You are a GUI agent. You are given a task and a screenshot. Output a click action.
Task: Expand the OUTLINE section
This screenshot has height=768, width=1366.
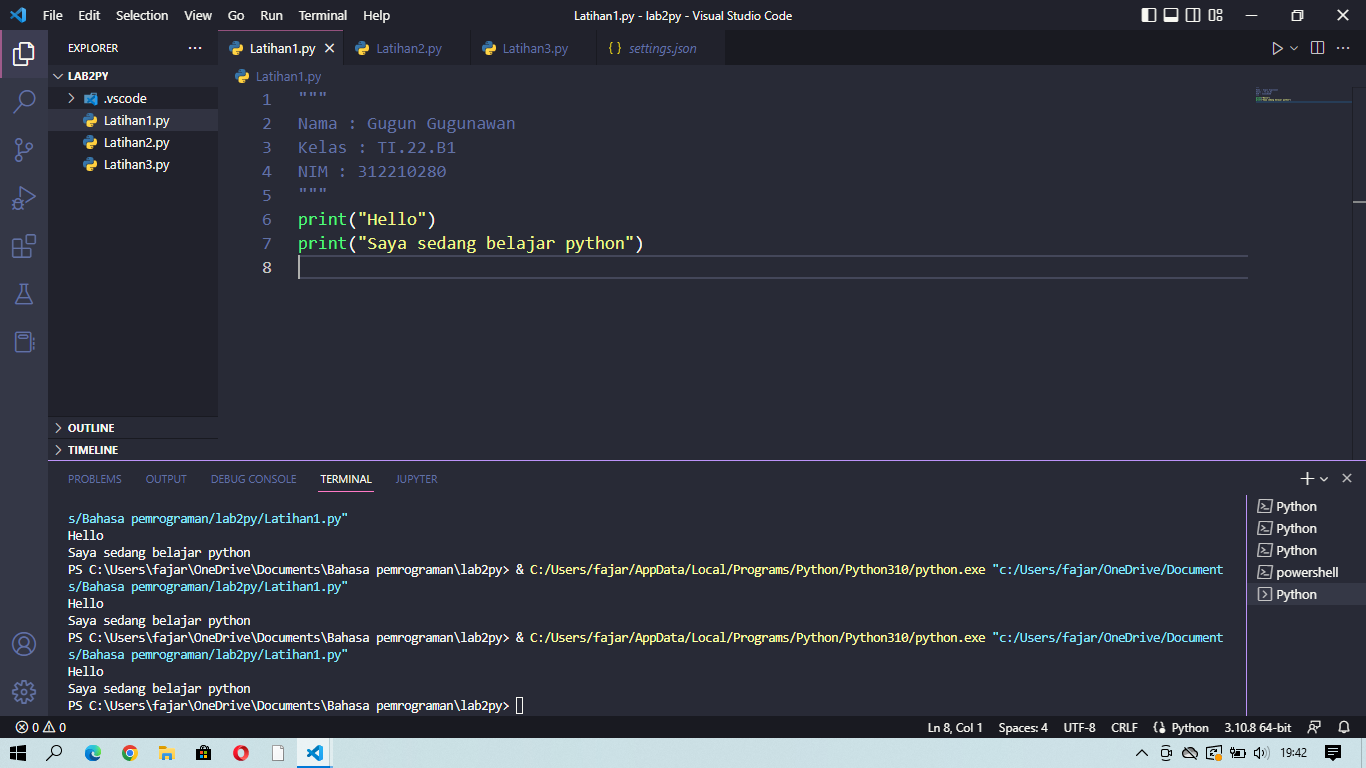[90, 427]
